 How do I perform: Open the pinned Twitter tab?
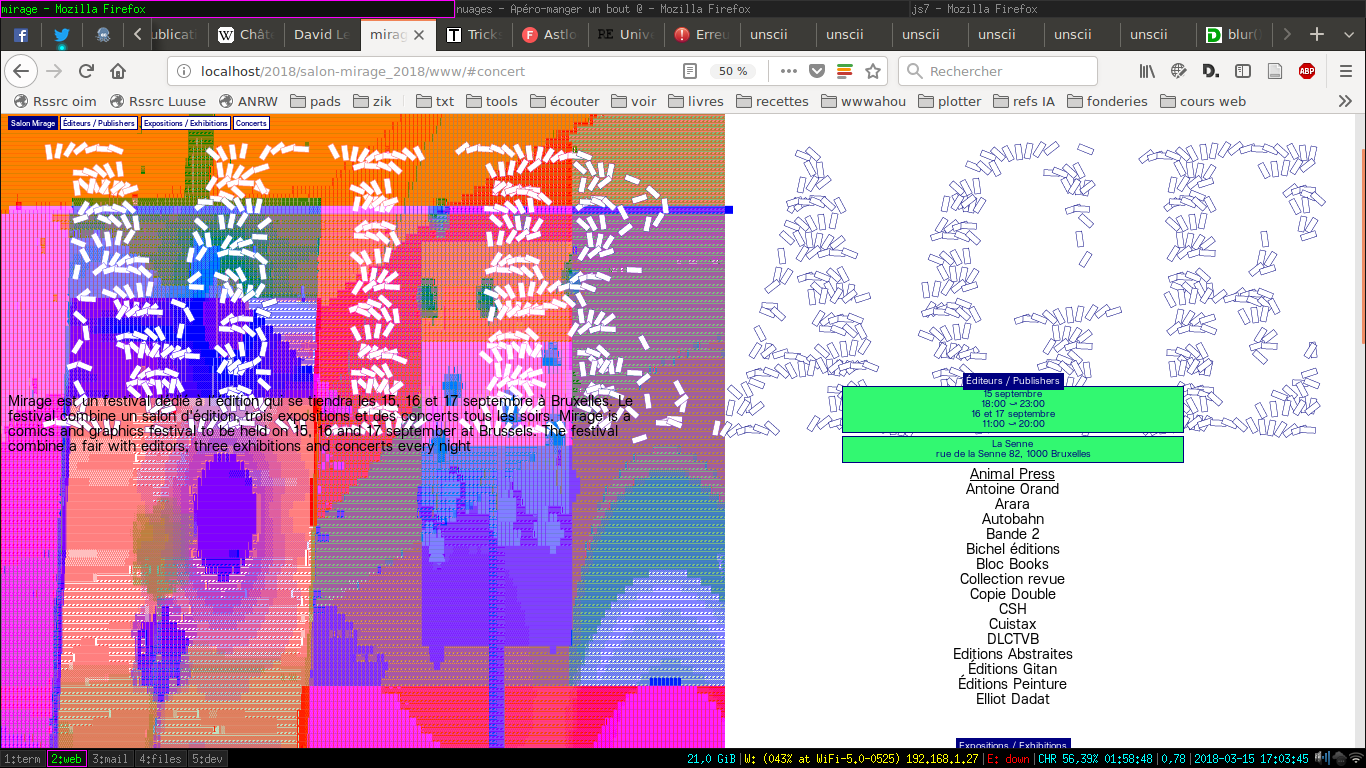click(62, 34)
